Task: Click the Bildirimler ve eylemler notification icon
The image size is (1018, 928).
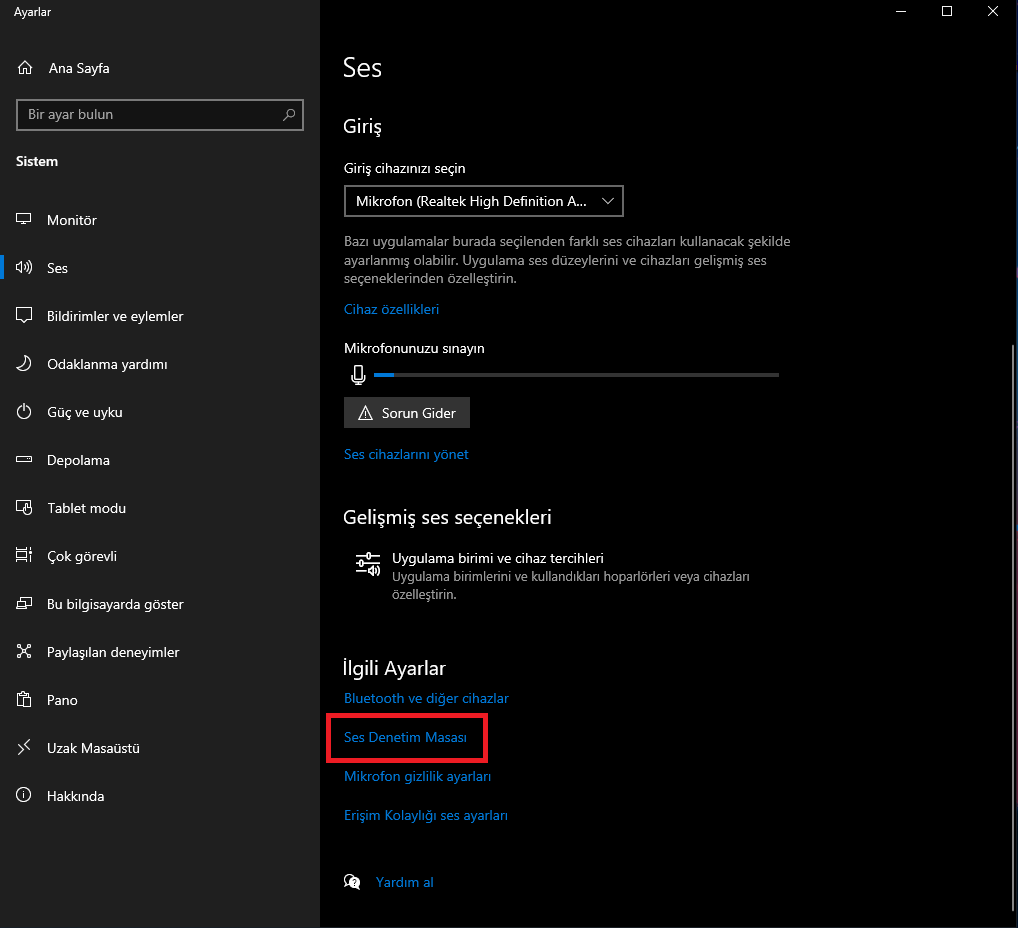Action: tap(23, 316)
